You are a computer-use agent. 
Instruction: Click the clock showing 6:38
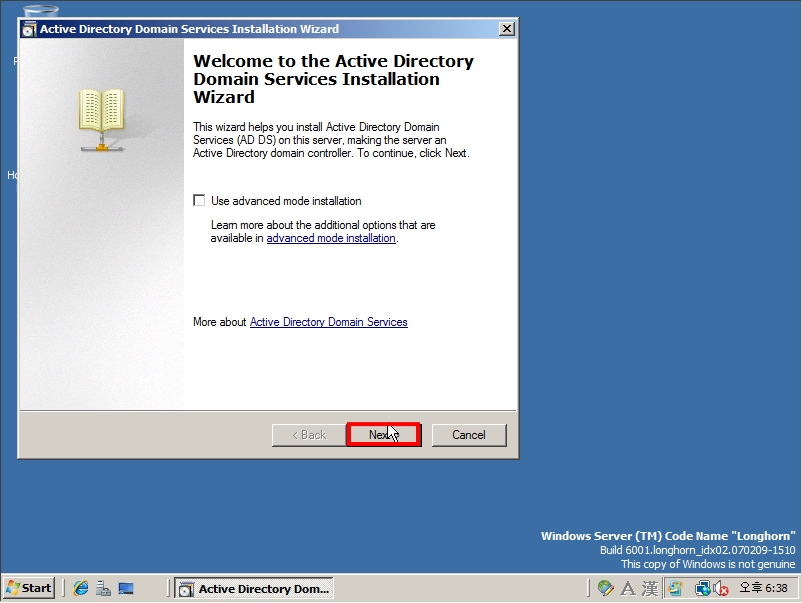764,588
